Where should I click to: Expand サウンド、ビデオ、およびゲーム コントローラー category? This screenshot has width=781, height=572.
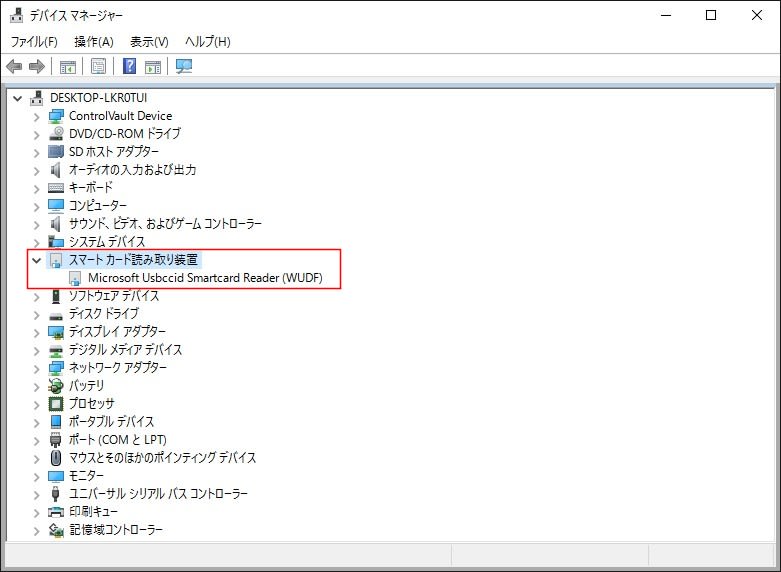36,224
